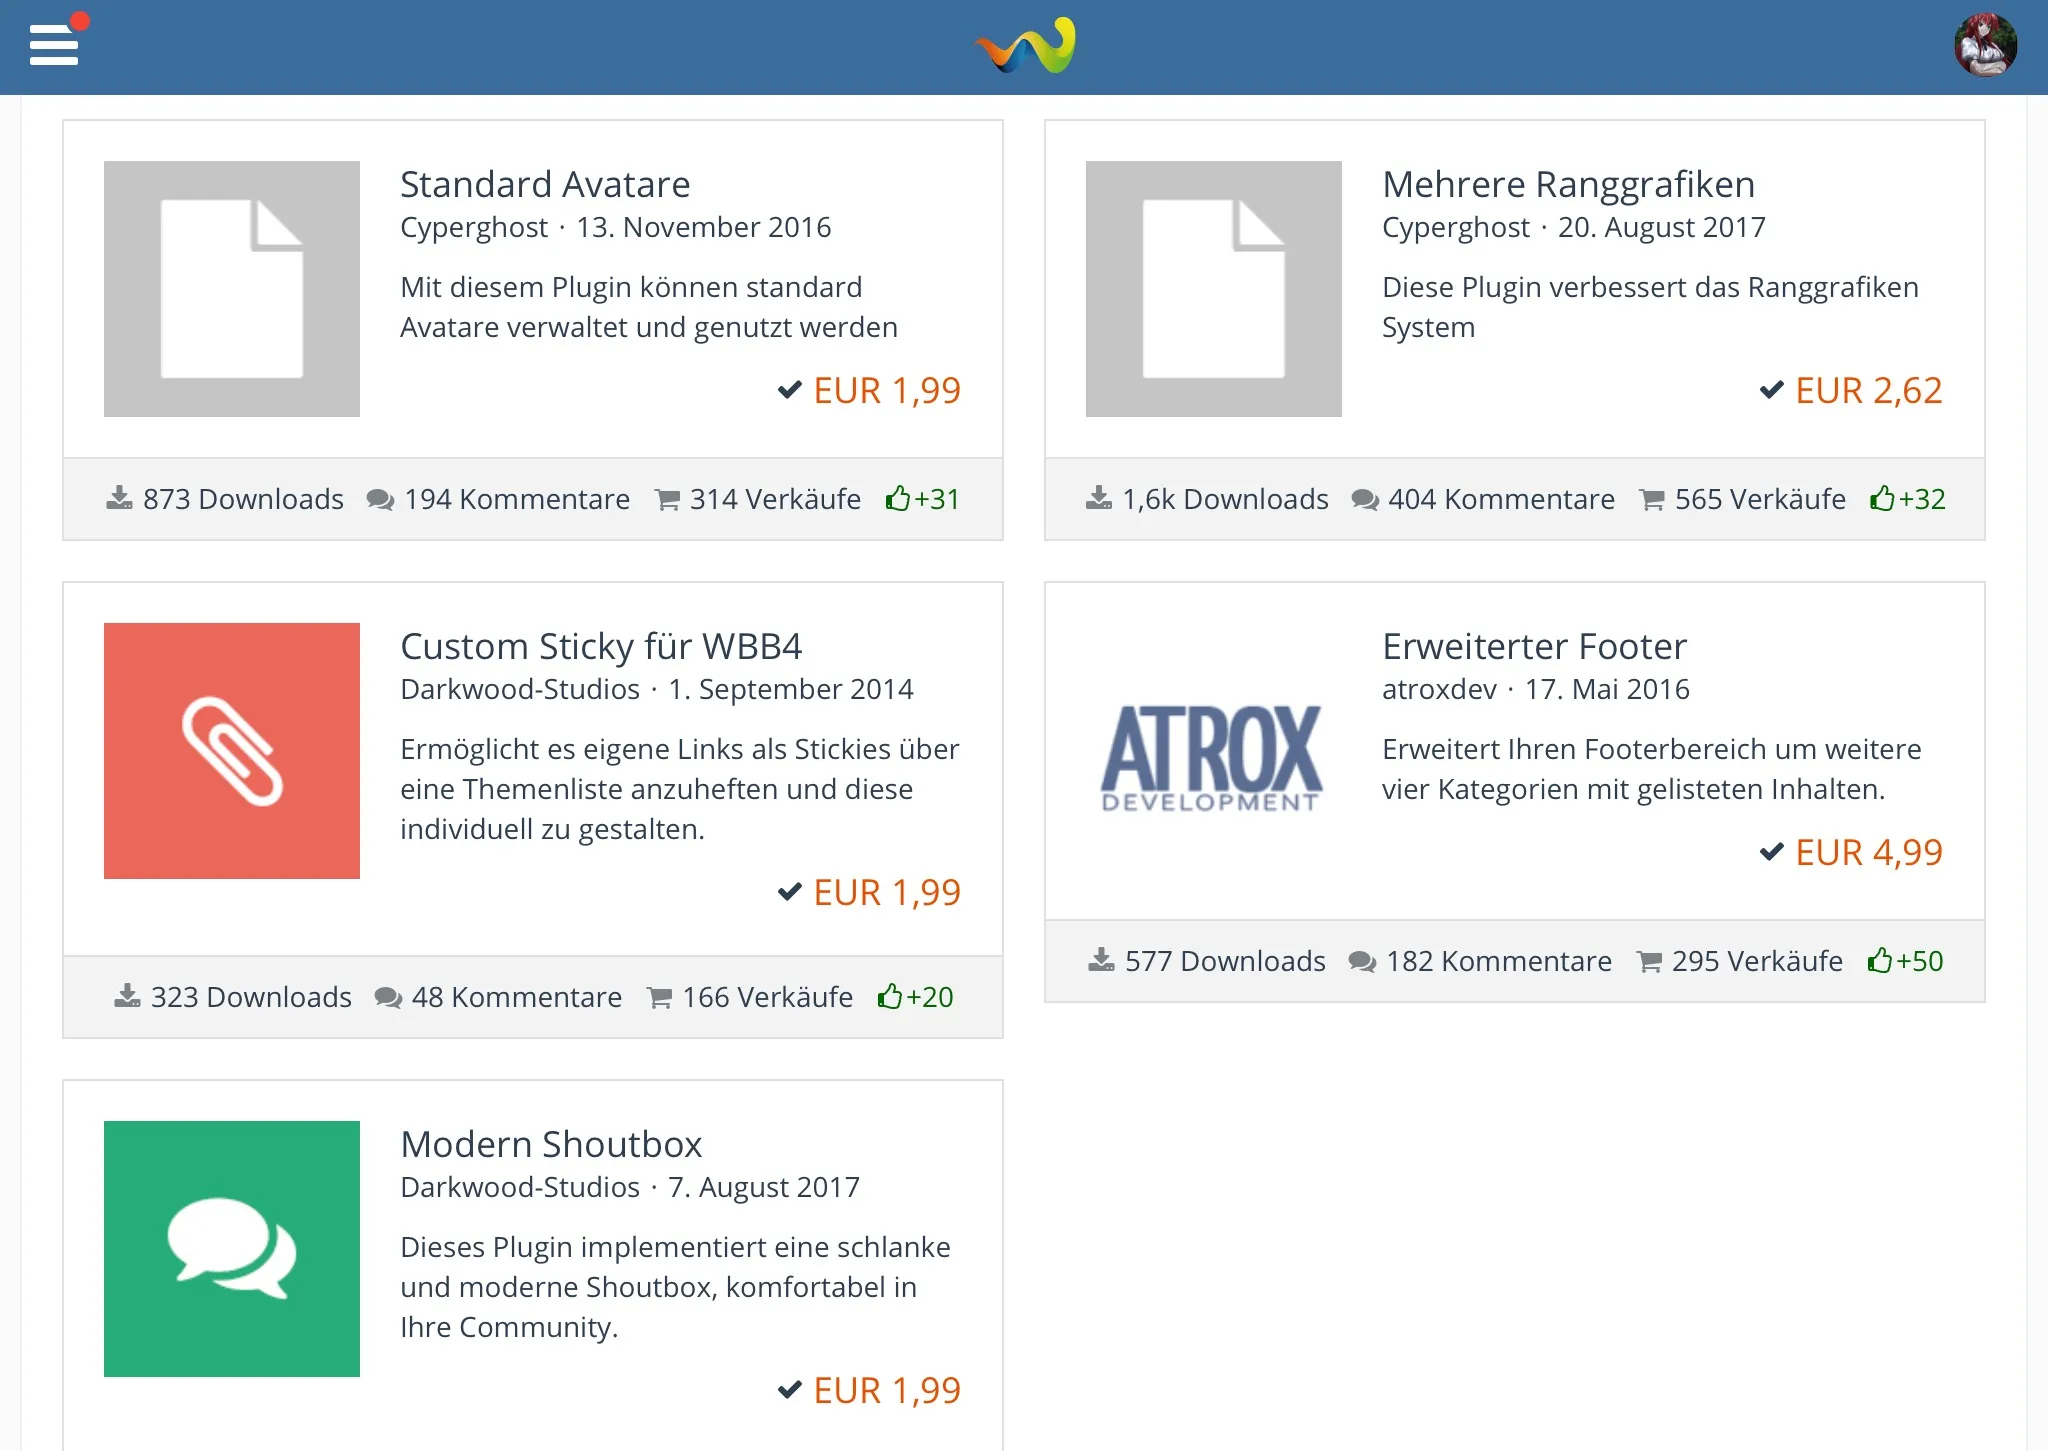2048x1451 pixels.
Task: Open Custom Sticky für WBB4 title
Action: pos(600,647)
